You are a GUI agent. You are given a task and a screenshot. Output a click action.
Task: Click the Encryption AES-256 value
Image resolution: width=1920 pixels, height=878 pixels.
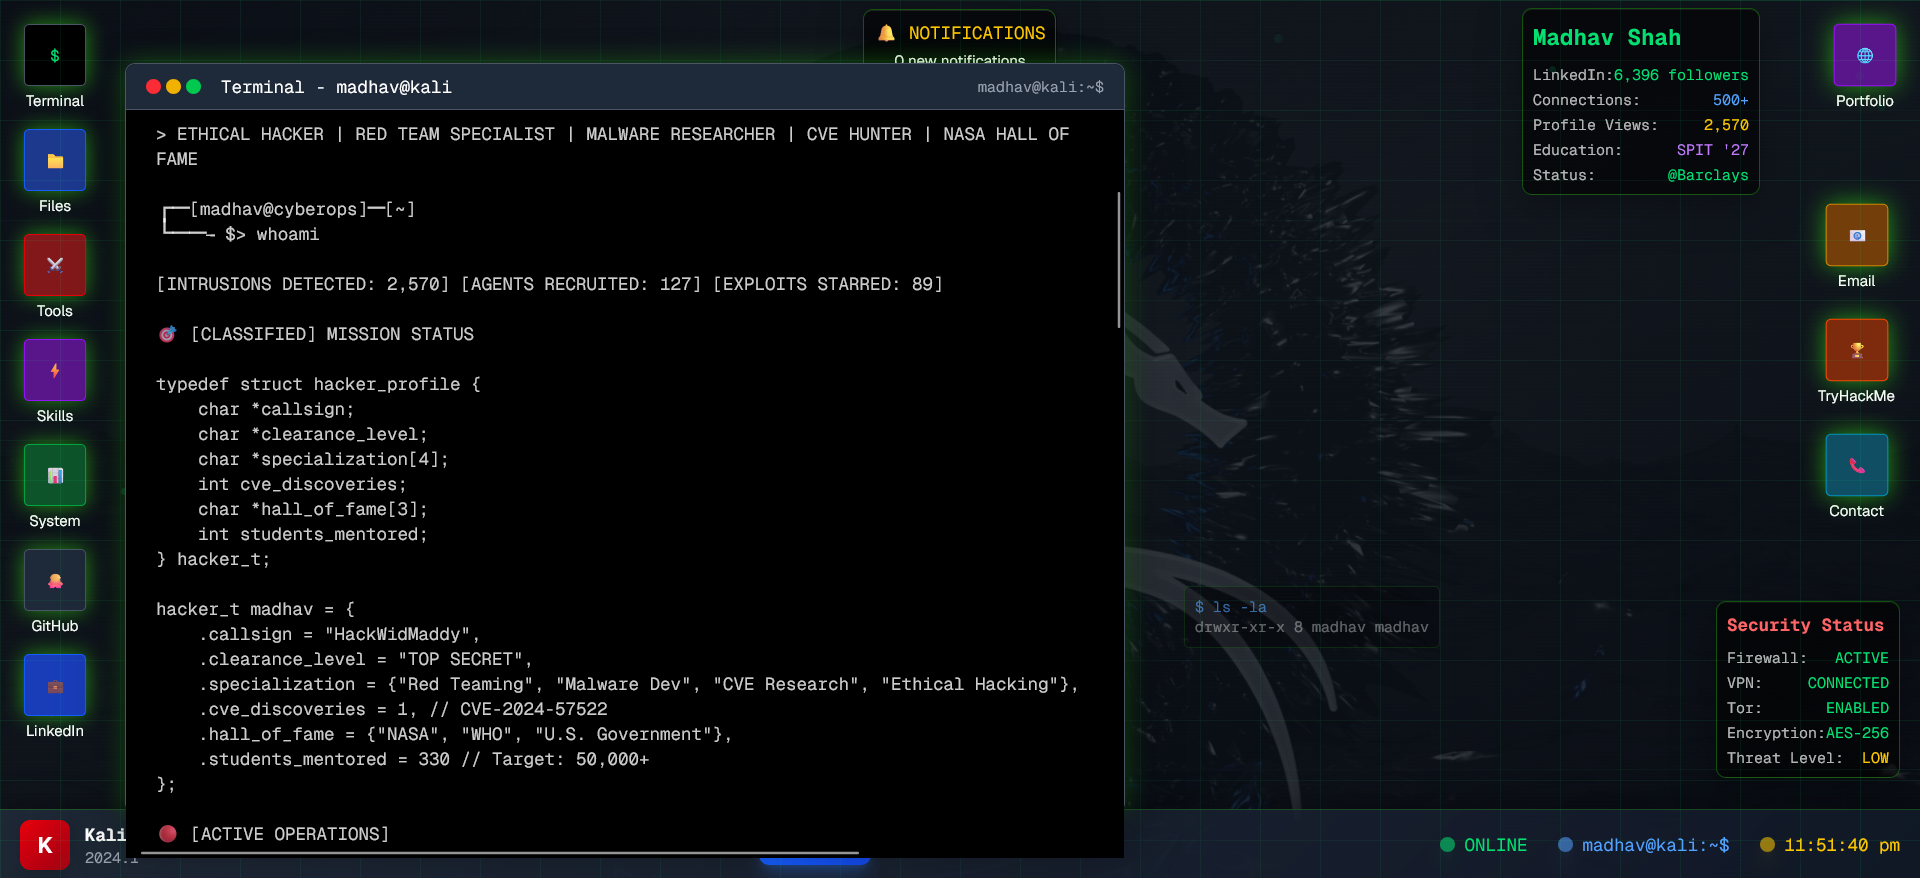click(1857, 733)
